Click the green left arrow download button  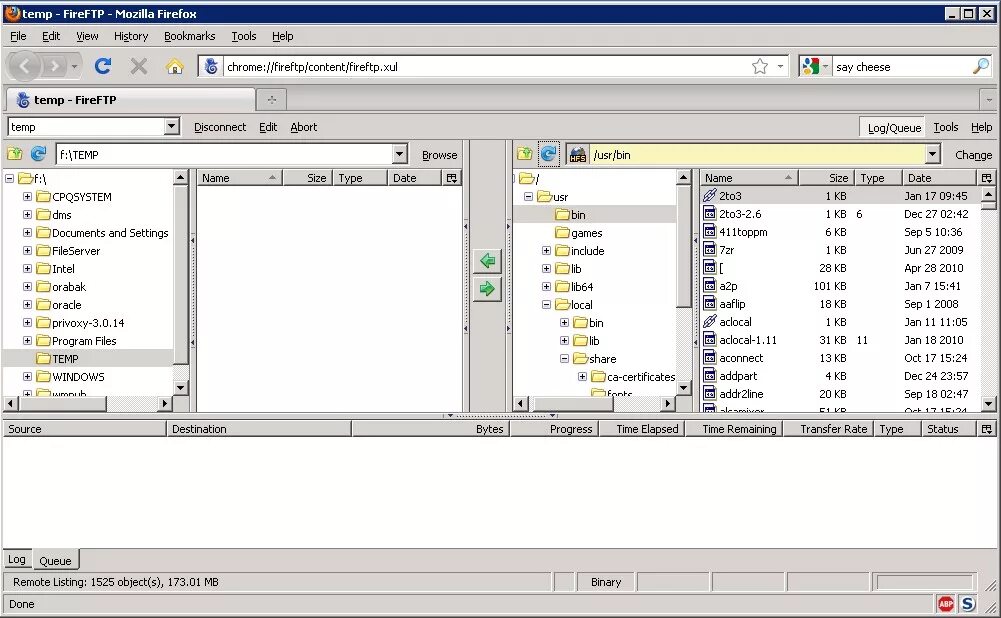[x=487, y=260]
